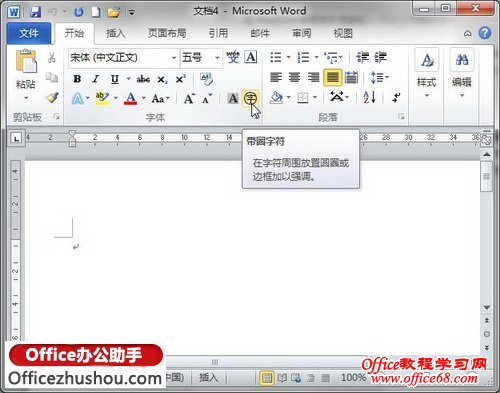The image size is (500, 393).
Task: Switch to the 插入 Insert tab
Action: (x=115, y=33)
